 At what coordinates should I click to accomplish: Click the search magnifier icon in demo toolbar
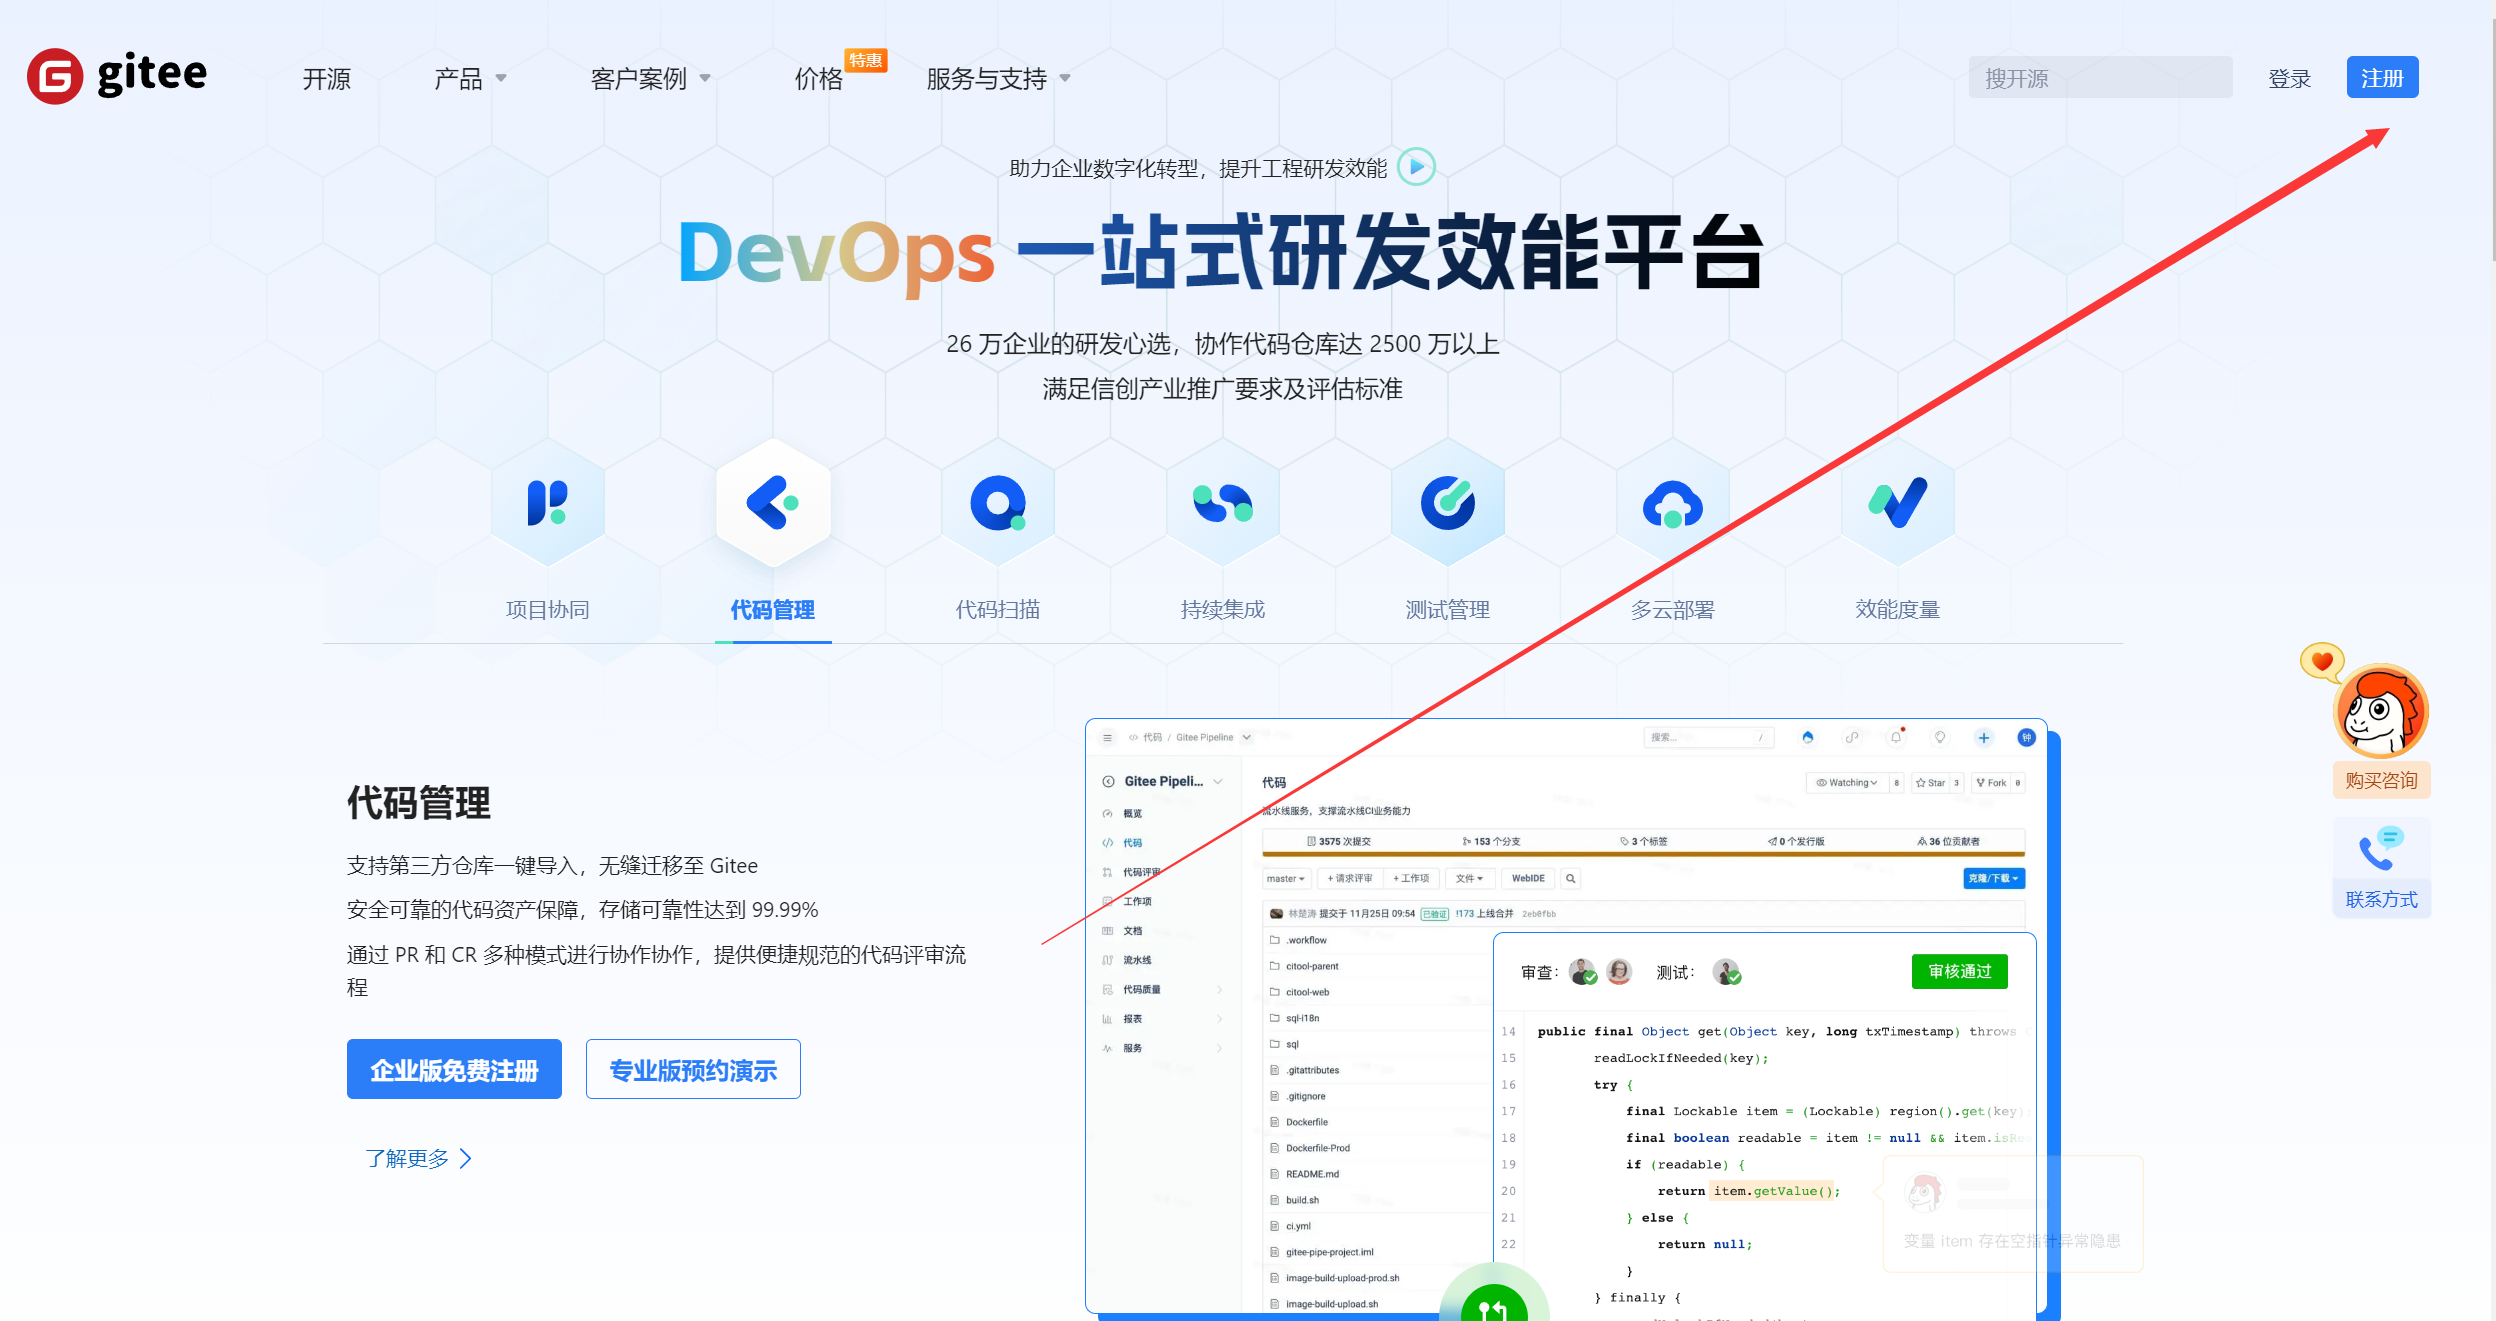click(x=1571, y=878)
